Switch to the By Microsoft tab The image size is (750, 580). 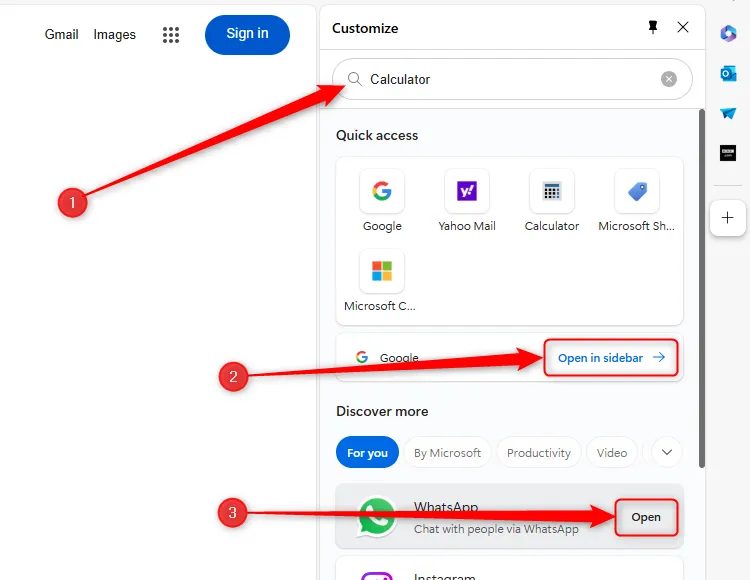(x=447, y=453)
